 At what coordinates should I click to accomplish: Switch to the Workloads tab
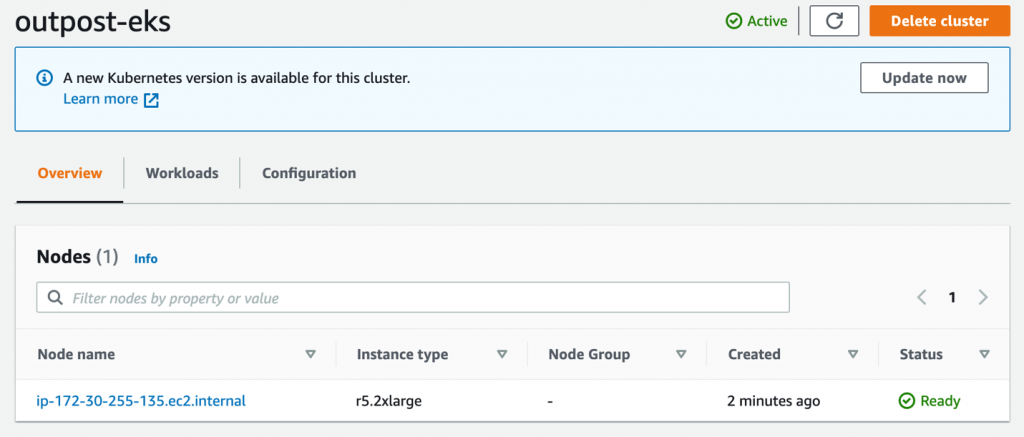[x=182, y=174]
